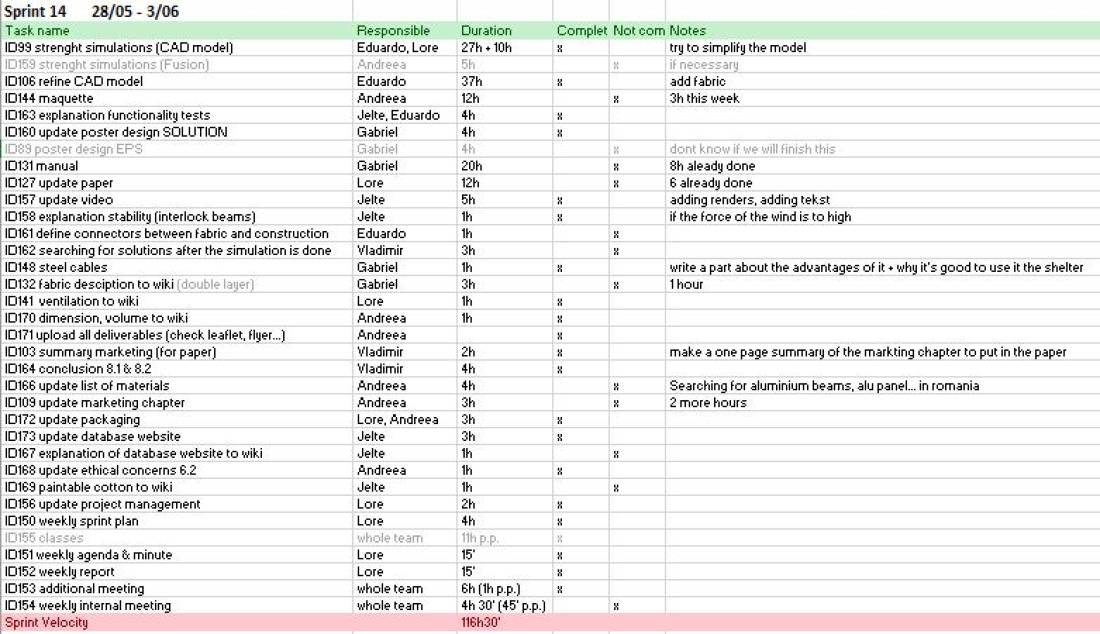
Task: Click the note 'try to simplify the model'
Action: tap(738, 48)
